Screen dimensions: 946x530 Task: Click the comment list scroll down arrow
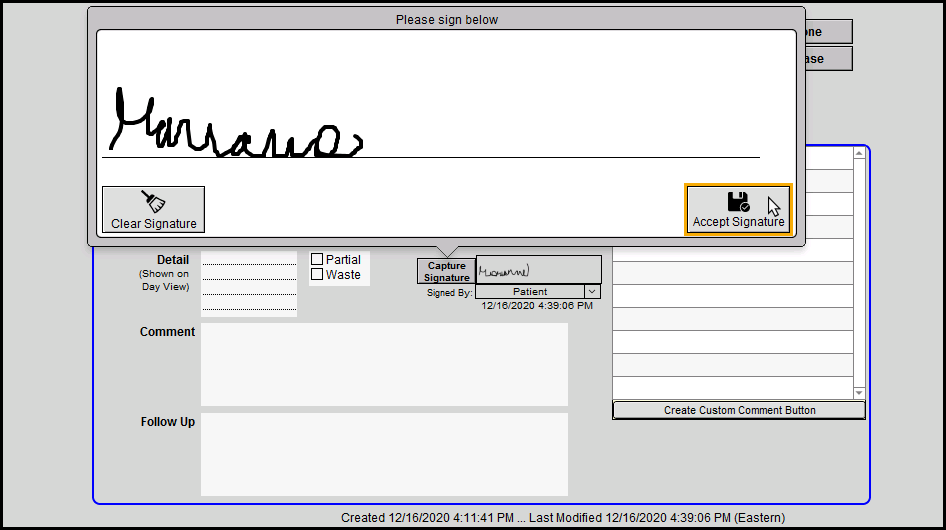pyautogui.click(x=859, y=393)
